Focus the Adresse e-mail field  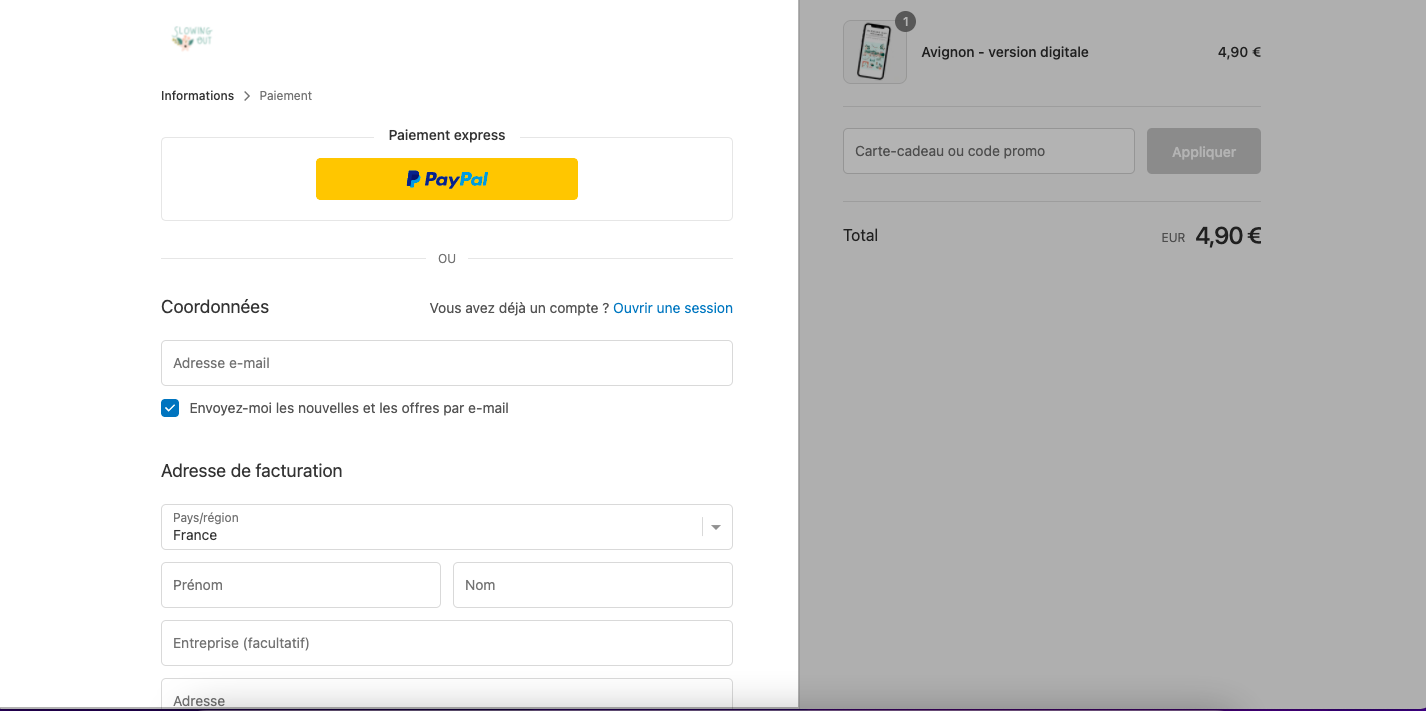tap(447, 363)
